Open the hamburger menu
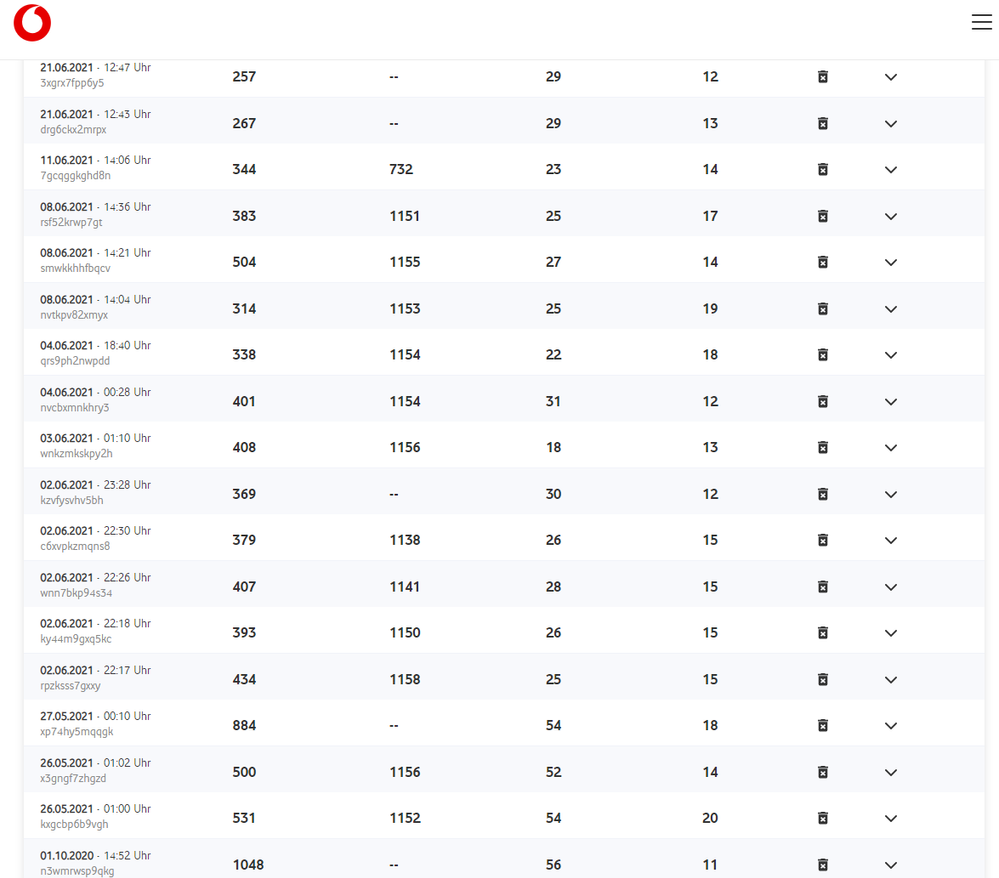This screenshot has height=878, width=999. [981, 21]
